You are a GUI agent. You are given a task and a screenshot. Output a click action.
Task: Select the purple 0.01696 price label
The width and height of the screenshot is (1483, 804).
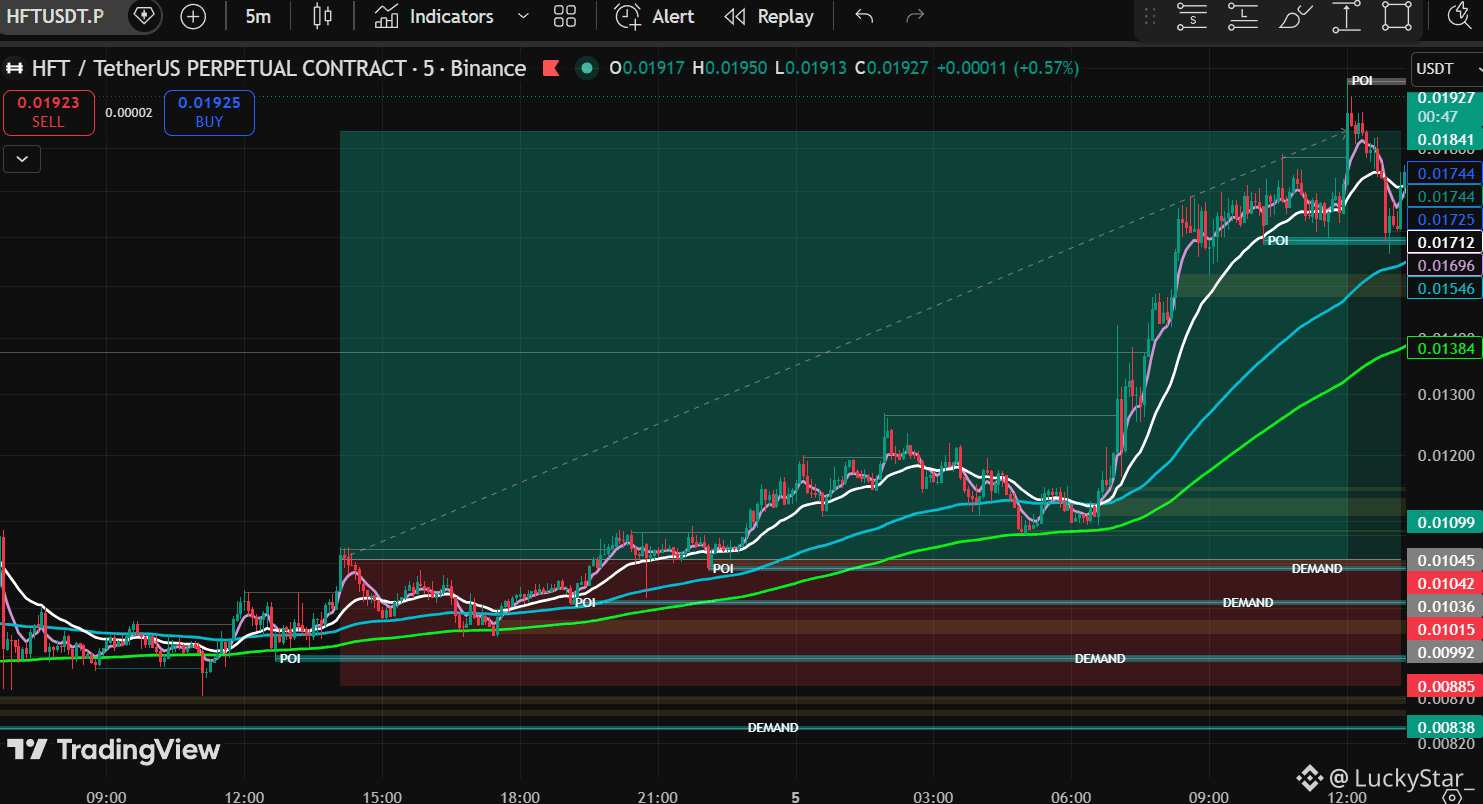click(1445, 265)
